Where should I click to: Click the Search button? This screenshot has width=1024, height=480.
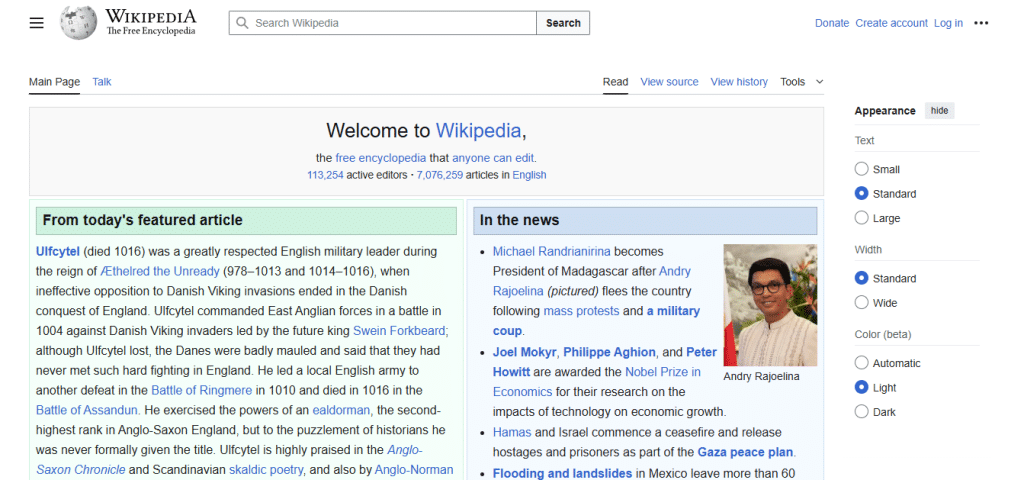(563, 23)
